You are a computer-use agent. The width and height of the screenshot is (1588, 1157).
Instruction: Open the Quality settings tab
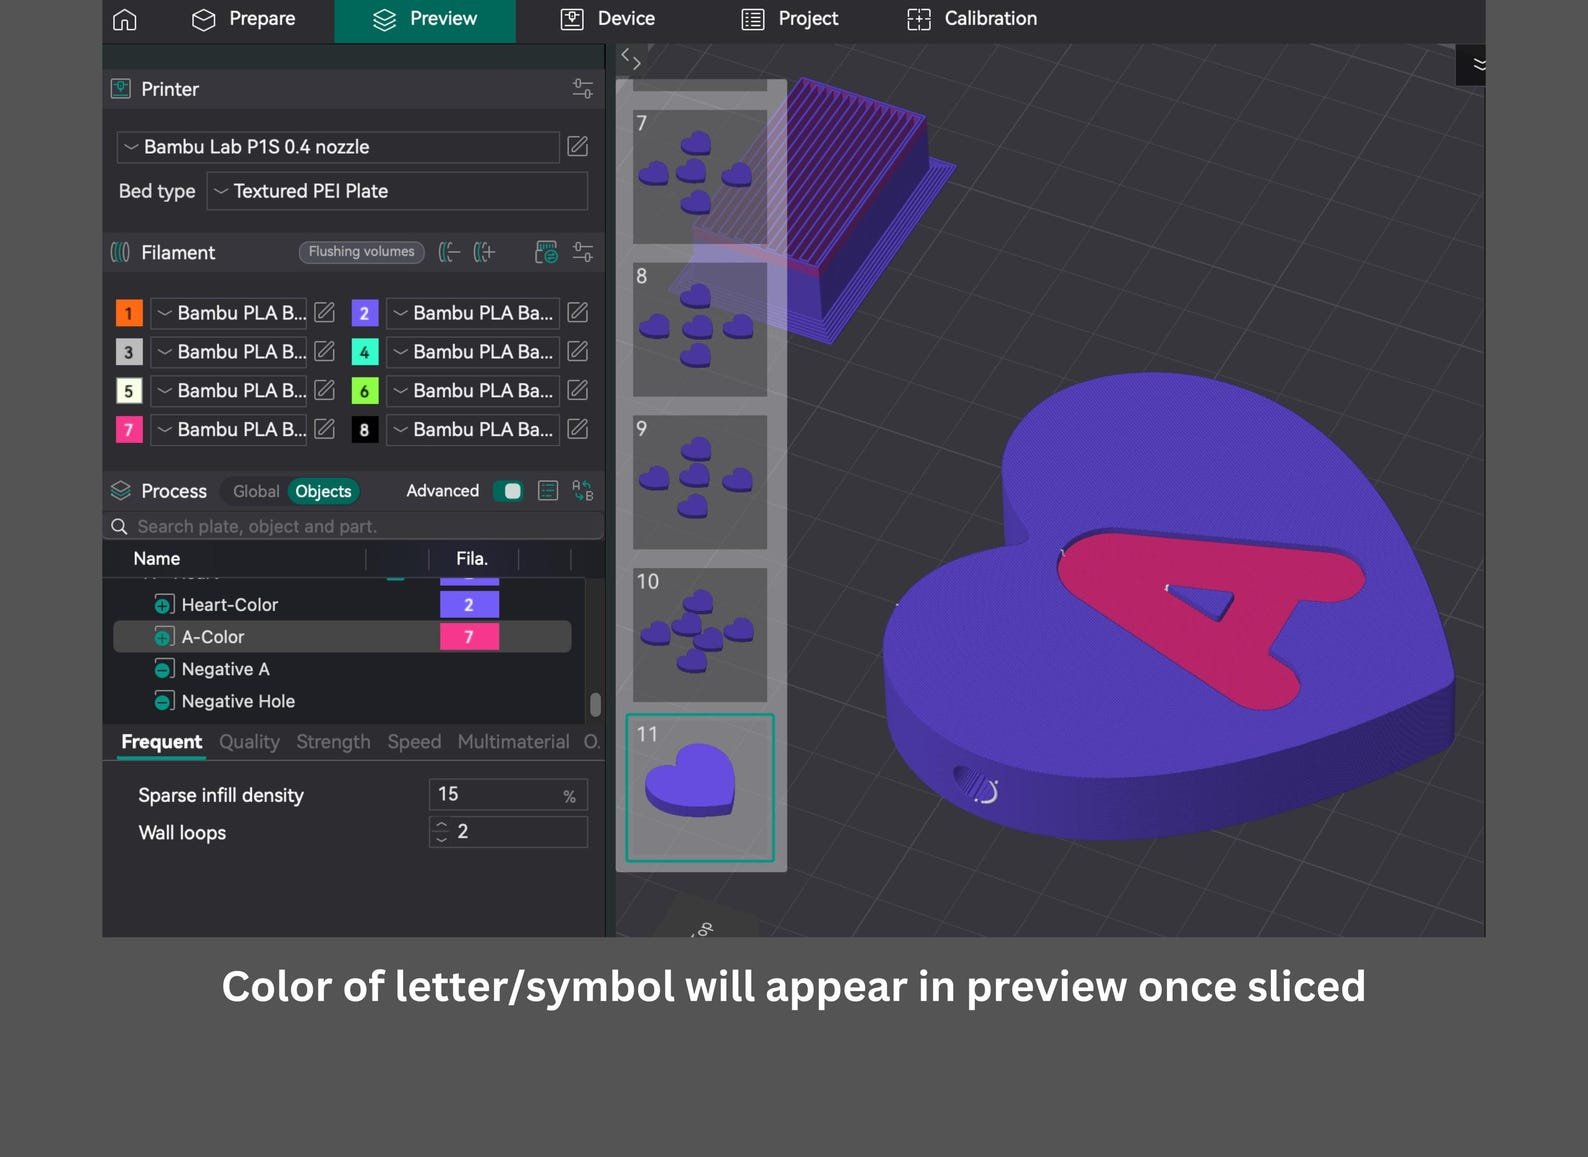[x=249, y=742]
